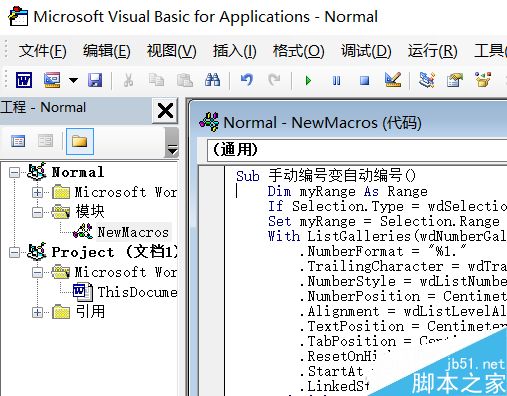Viewport: 507px width, 396px height.
Task: Click the Reset stop square icon
Action: tap(365, 81)
